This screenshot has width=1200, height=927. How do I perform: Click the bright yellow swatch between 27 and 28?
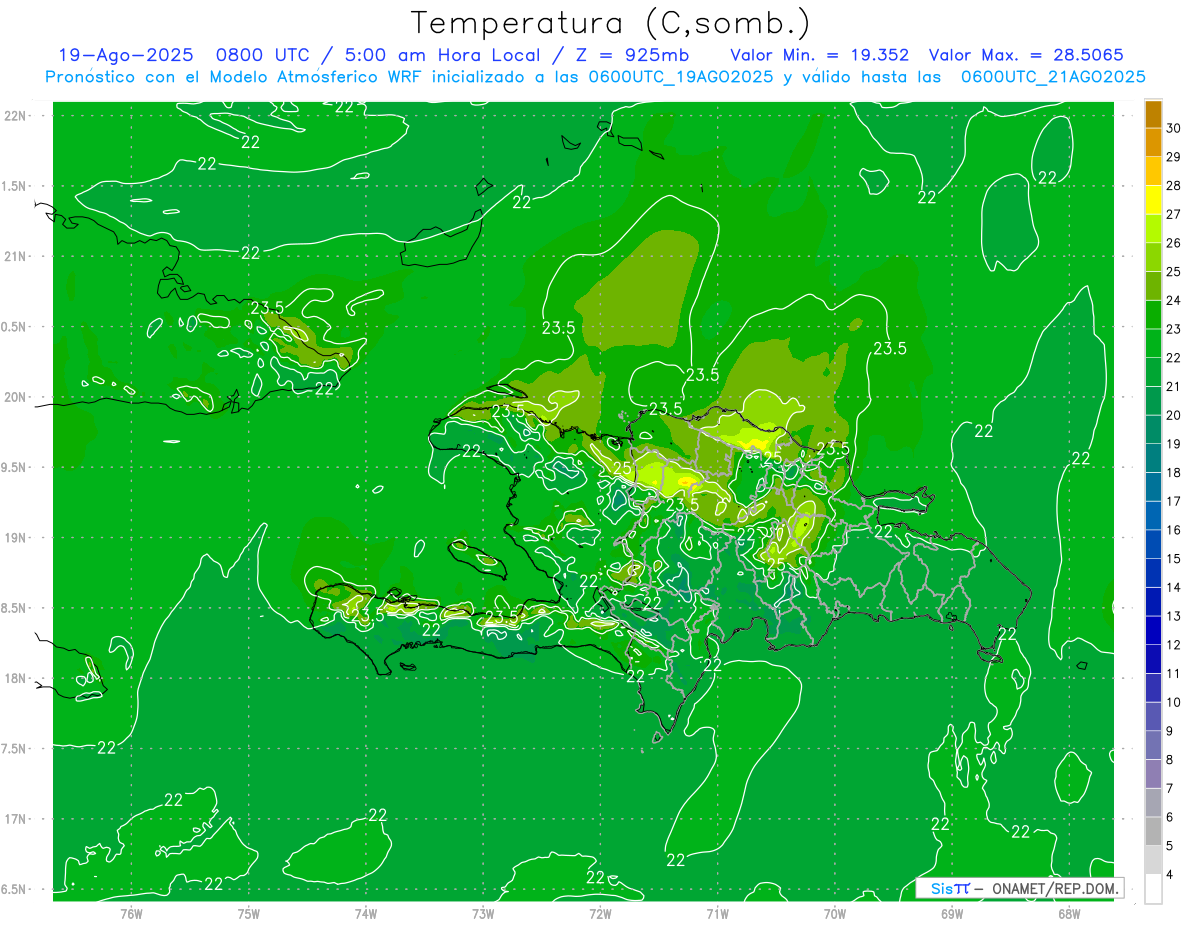pyautogui.click(x=1153, y=200)
